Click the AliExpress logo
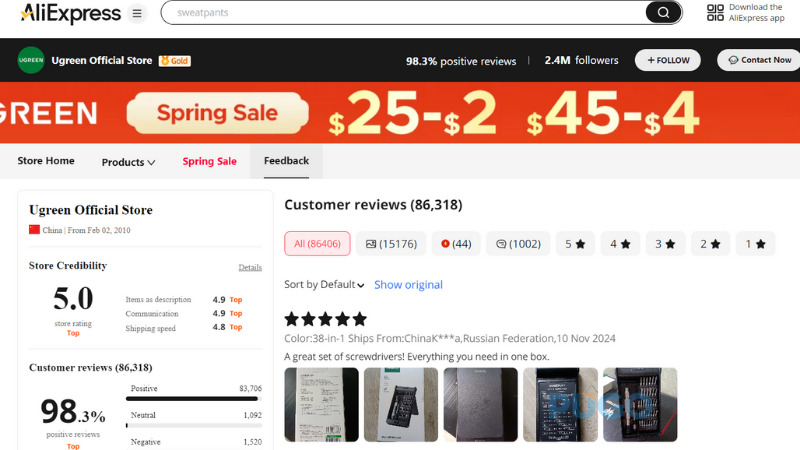The height and width of the screenshot is (450, 800). click(x=60, y=13)
